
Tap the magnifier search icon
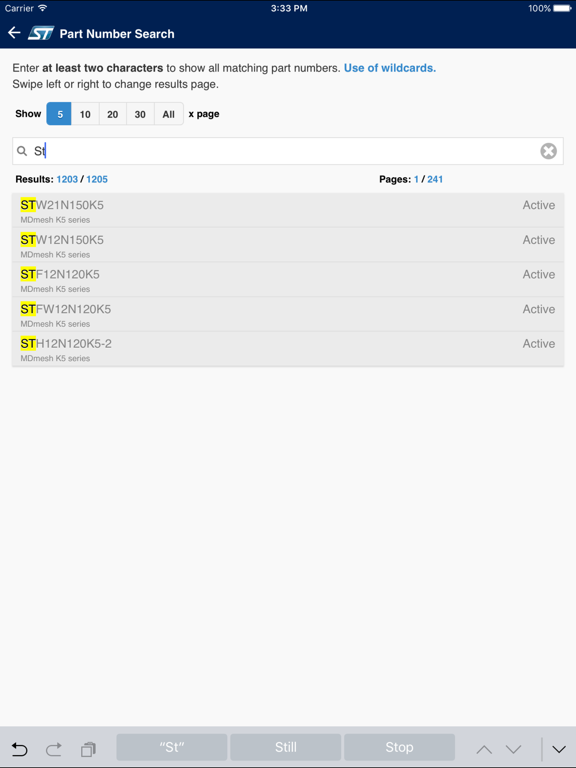click(x=22, y=151)
